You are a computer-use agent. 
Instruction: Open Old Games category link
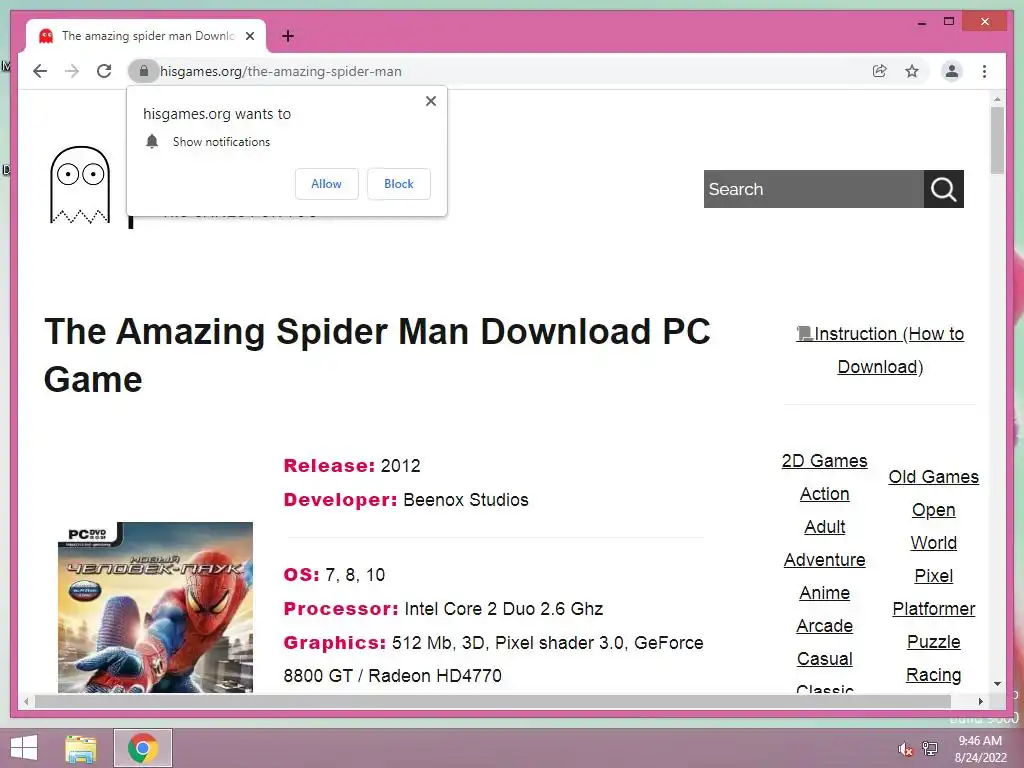coord(933,477)
